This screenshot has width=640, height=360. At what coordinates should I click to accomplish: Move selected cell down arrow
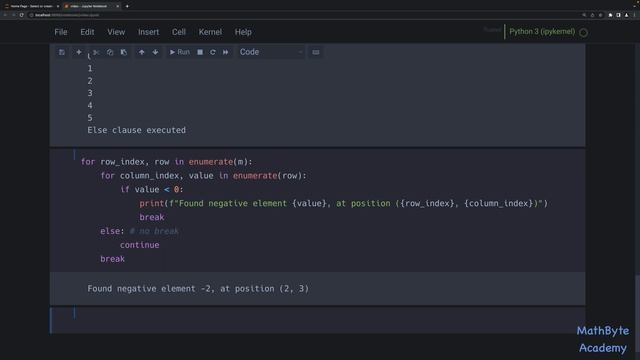pyautogui.click(x=156, y=52)
